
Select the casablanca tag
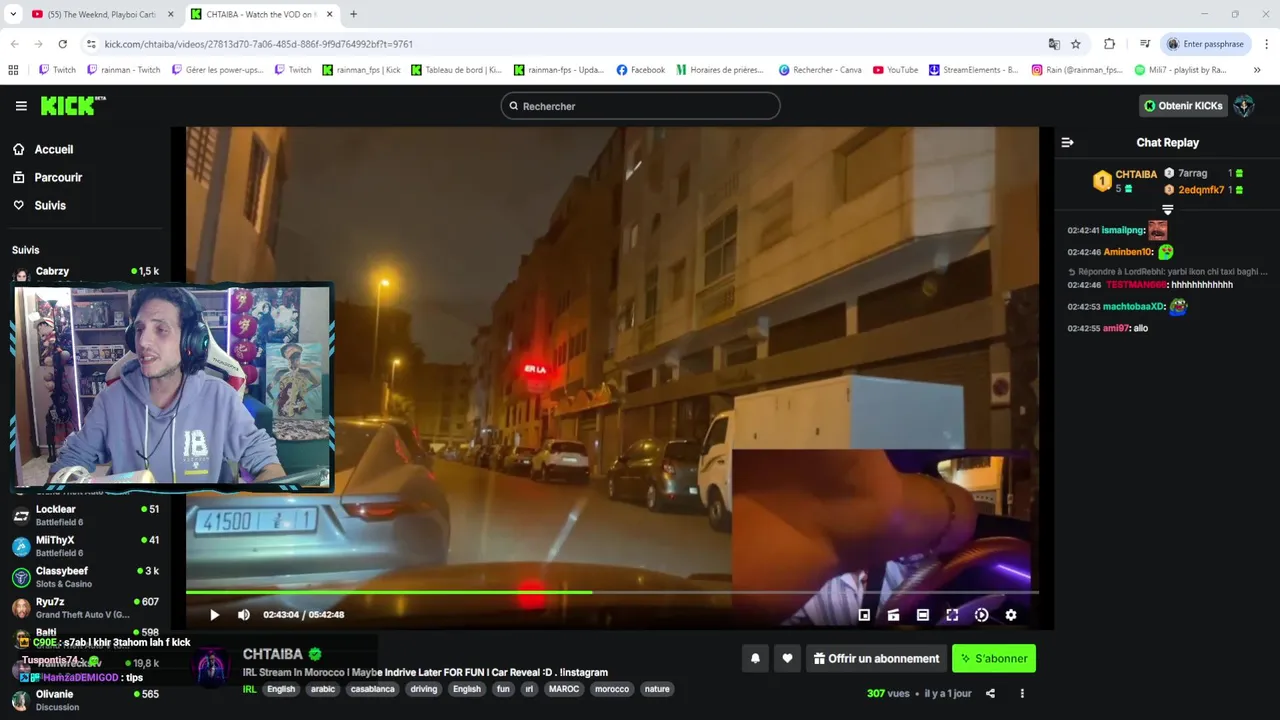[372, 689]
